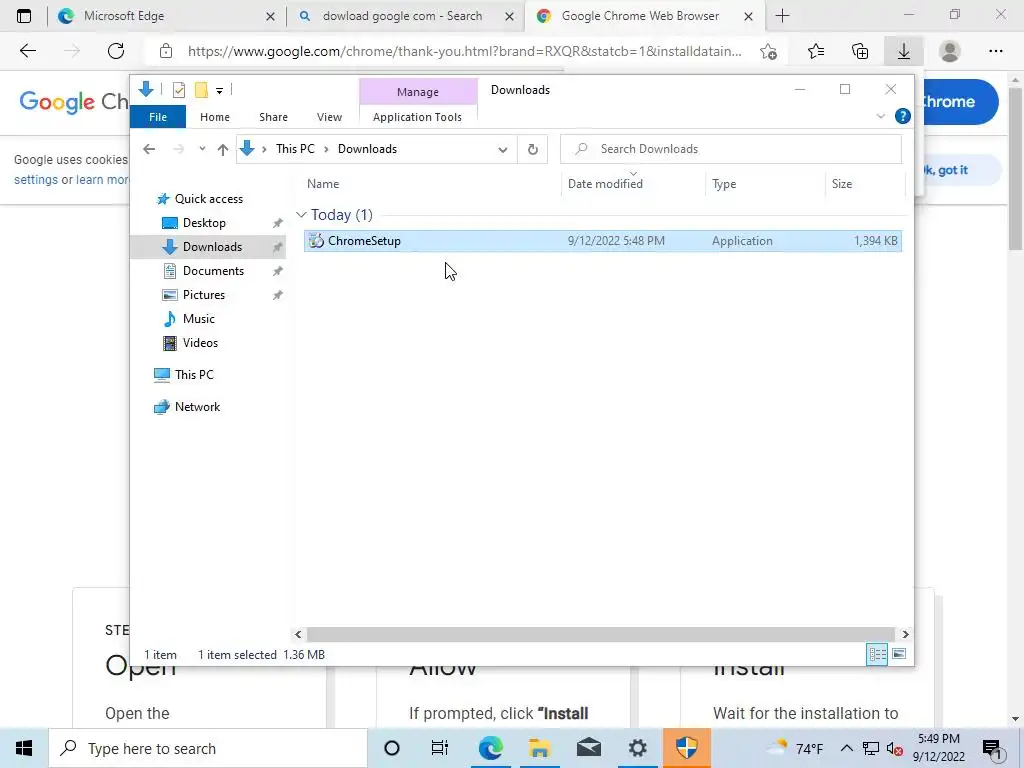
Task: Click root chevron before This PC breadcrumb
Action: (x=264, y=150)
